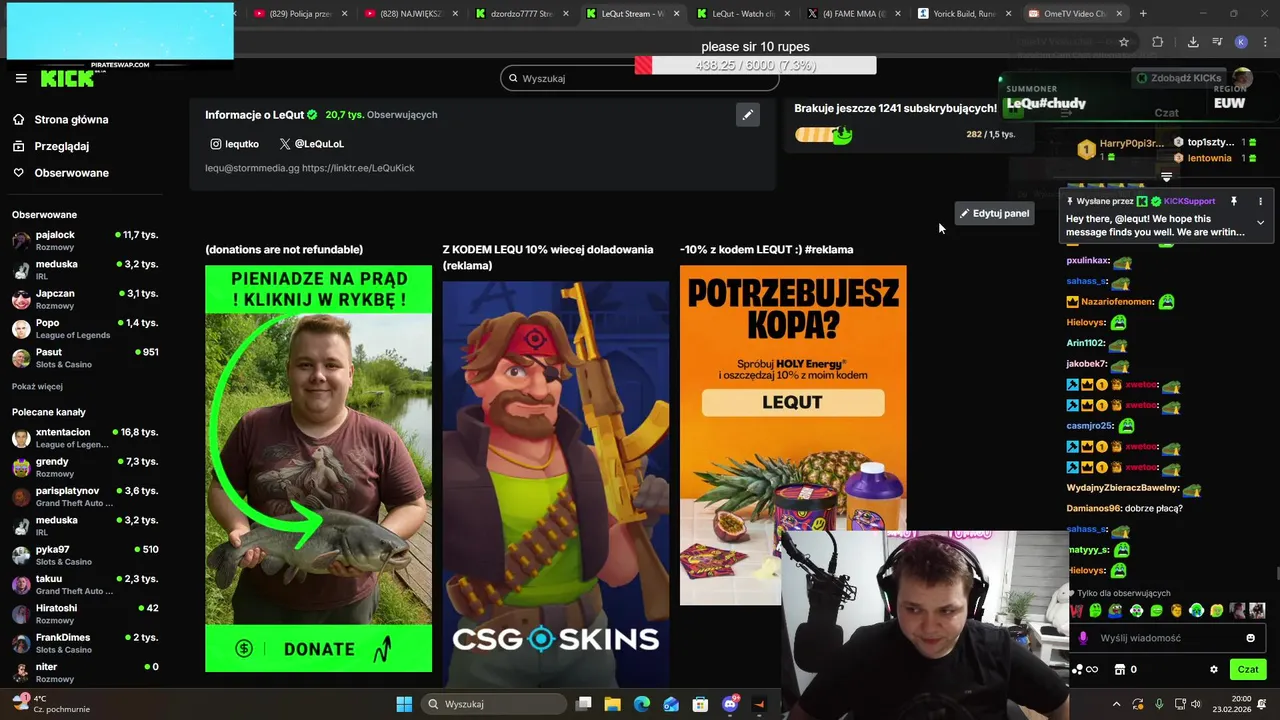Open the chat shop icon
The width and height of the screenshot is (1280, 720).
[x=1120, y=670]
